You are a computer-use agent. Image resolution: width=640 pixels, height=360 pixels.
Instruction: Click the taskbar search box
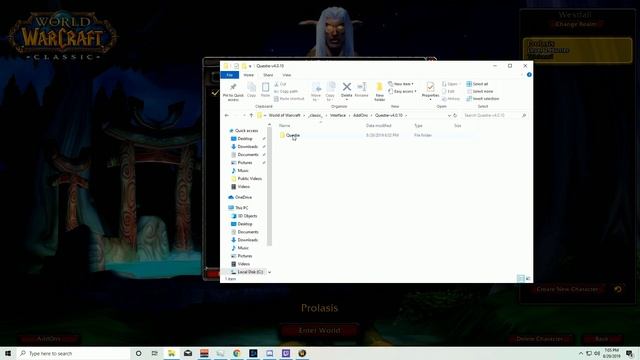click(x=73, y=353)
